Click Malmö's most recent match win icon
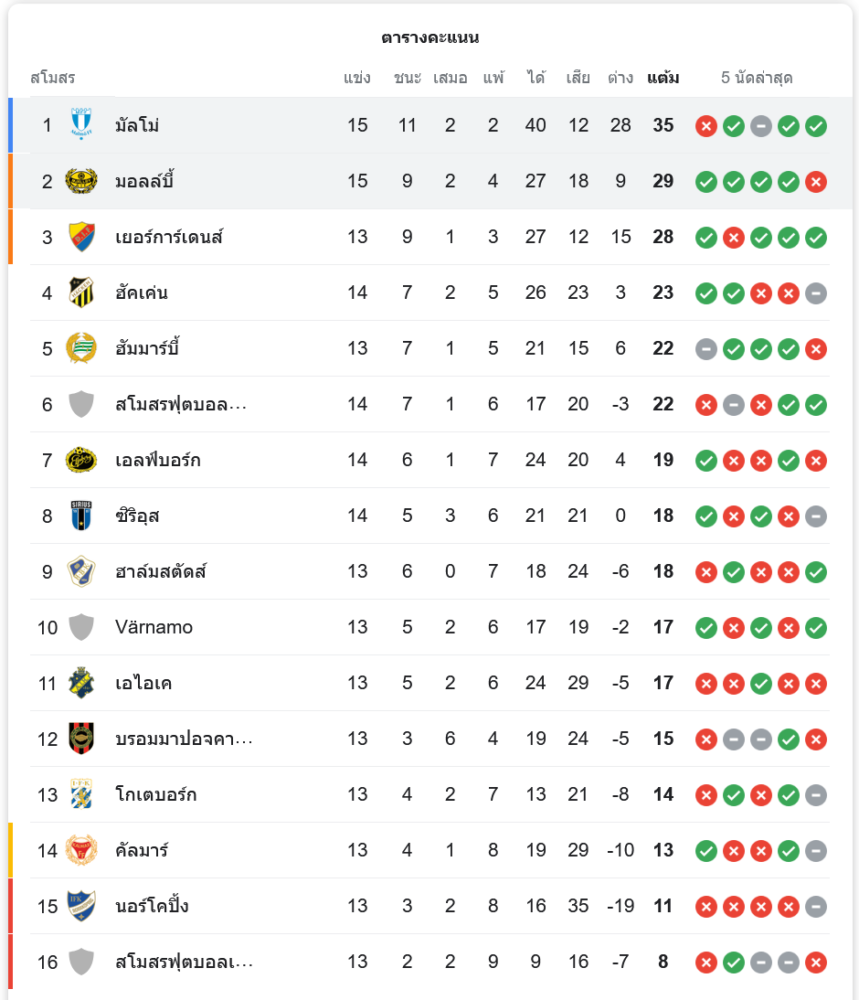The width and height of the screenshot is (859, 1000). click(816, 126)
